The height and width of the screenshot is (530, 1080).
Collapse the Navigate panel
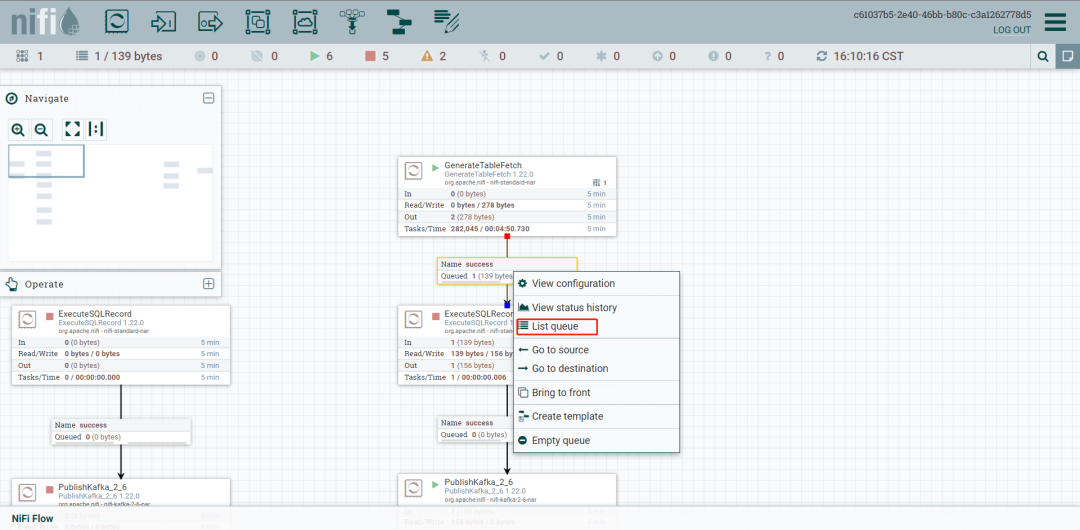click(208, 98)
